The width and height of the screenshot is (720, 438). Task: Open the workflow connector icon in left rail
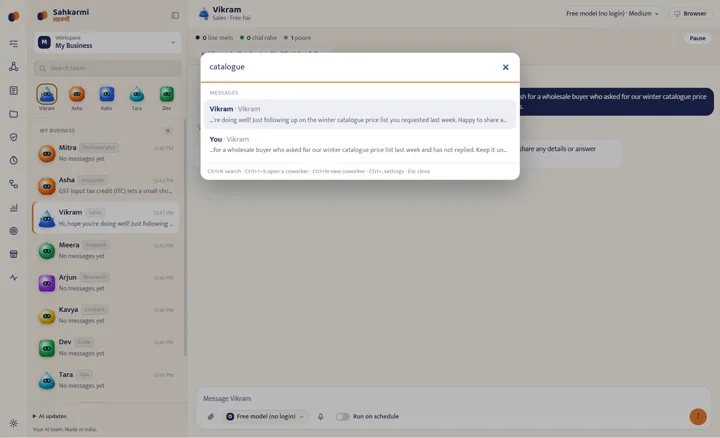point(14,184)
